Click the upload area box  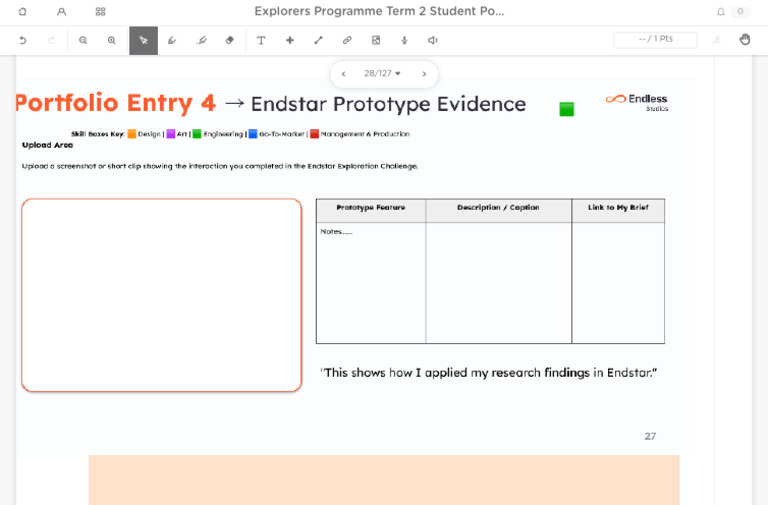162,295
